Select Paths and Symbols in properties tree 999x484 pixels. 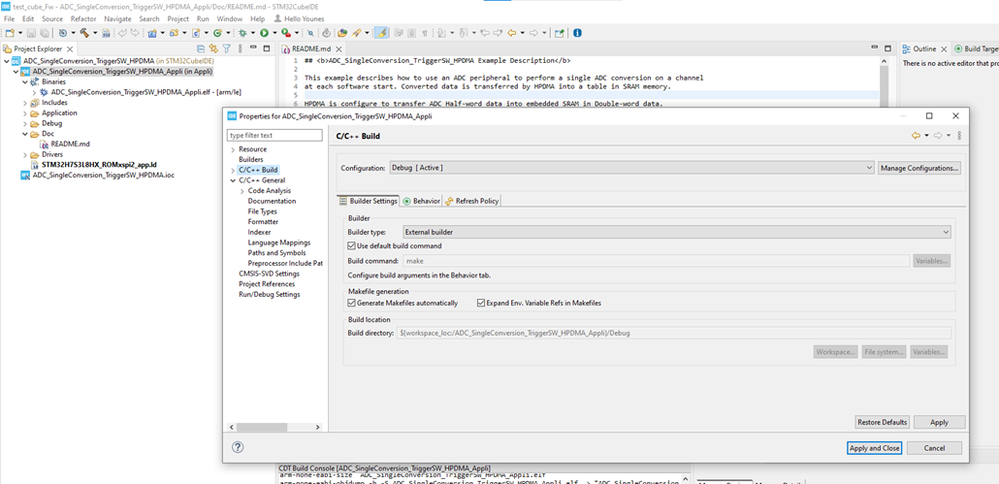tap(277, 253)
